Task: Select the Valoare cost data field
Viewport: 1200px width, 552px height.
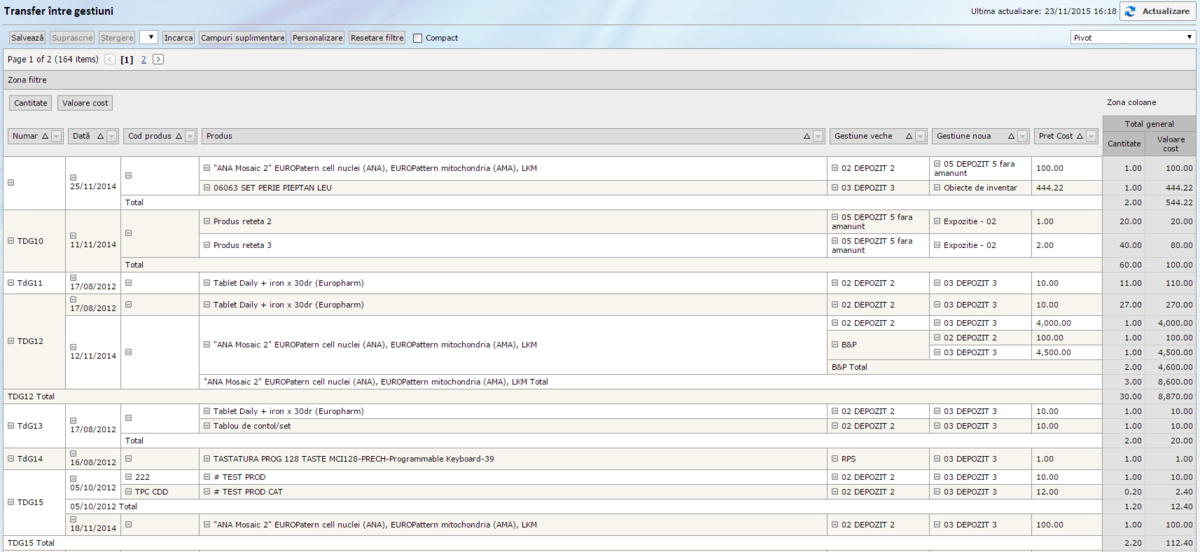Action: [x=85, y=103]
